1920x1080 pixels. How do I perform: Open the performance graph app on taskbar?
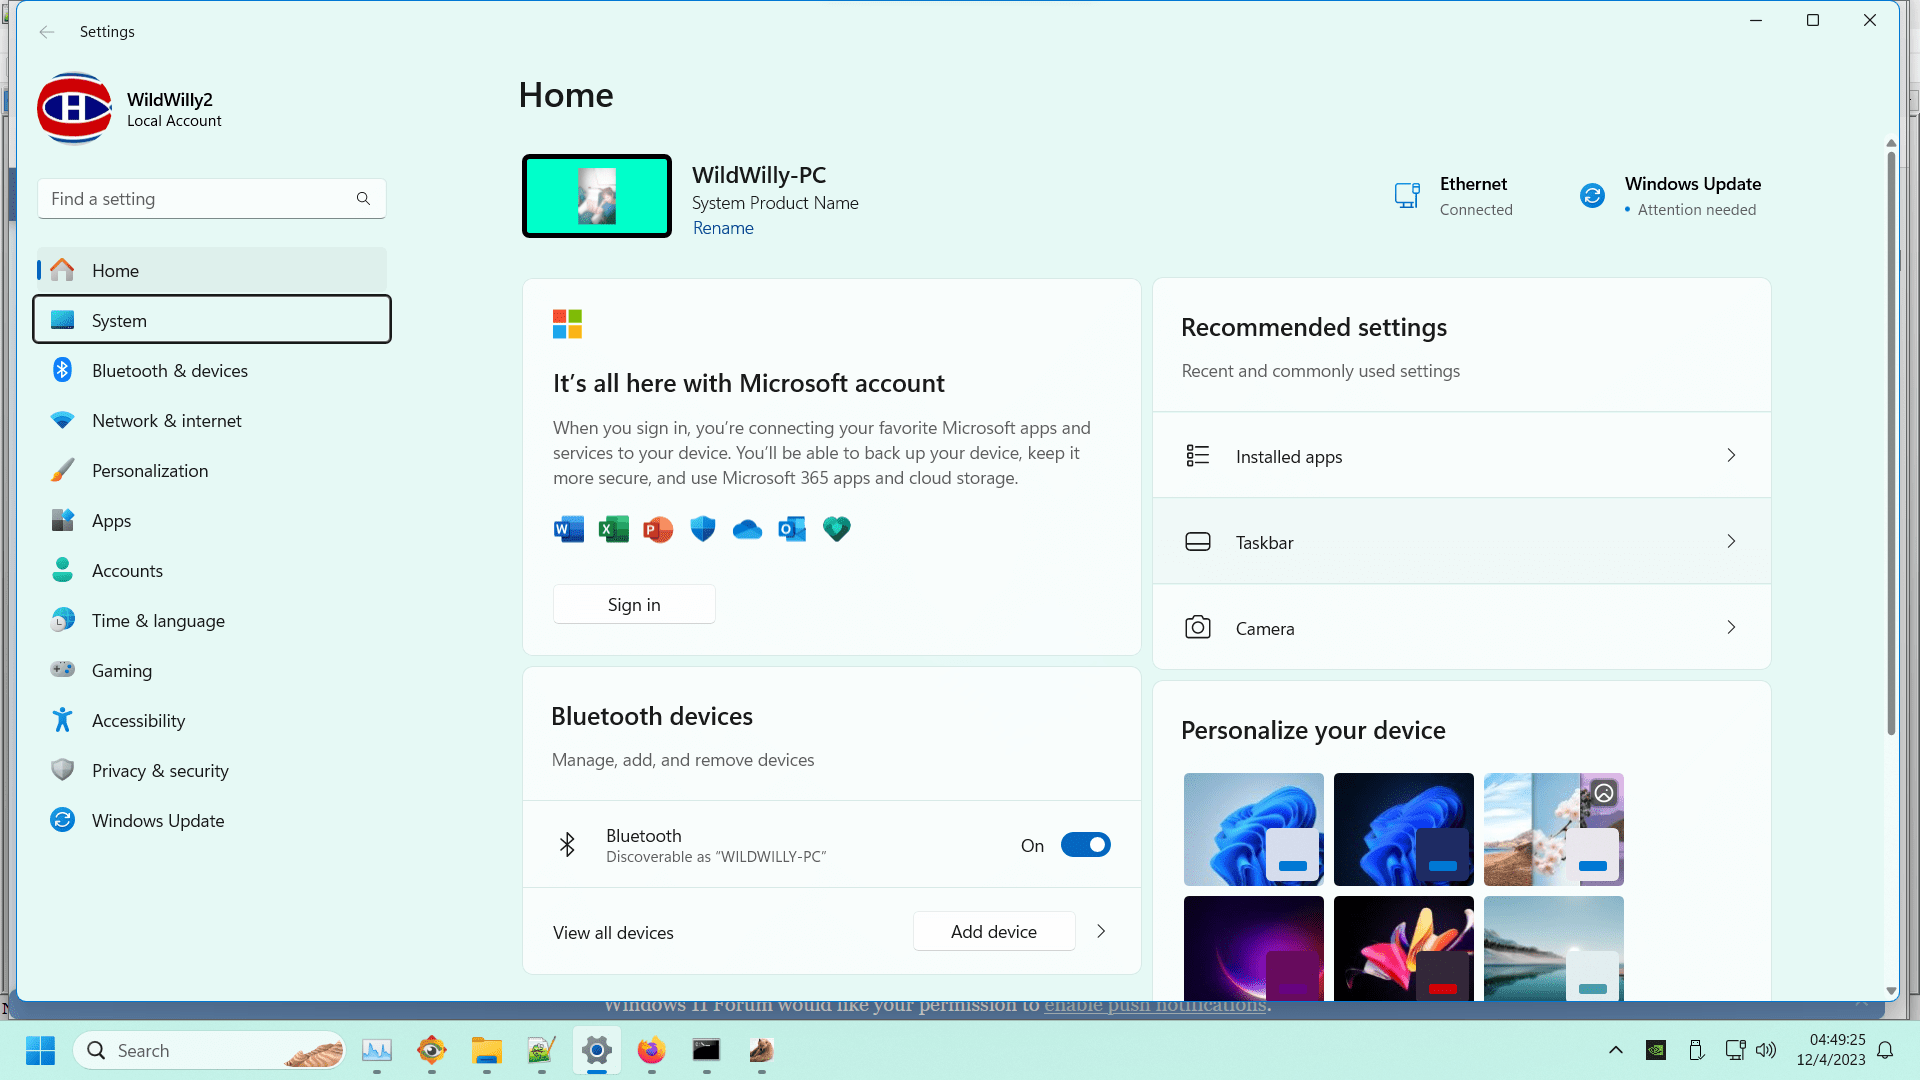377,1051
